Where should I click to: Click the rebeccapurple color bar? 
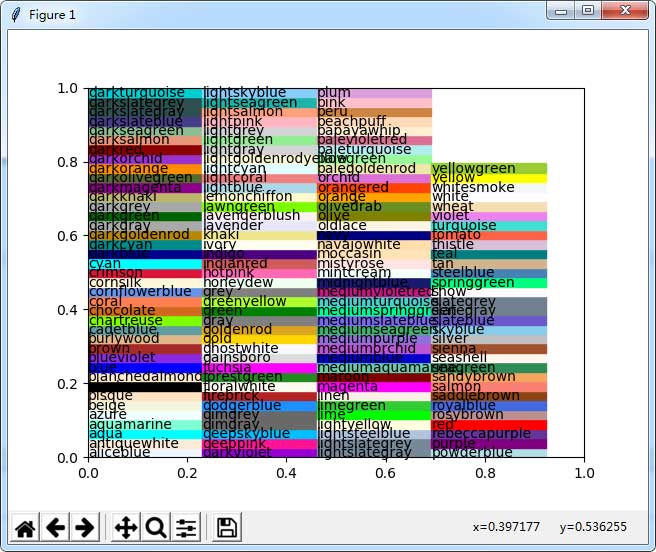click(489, 434)
